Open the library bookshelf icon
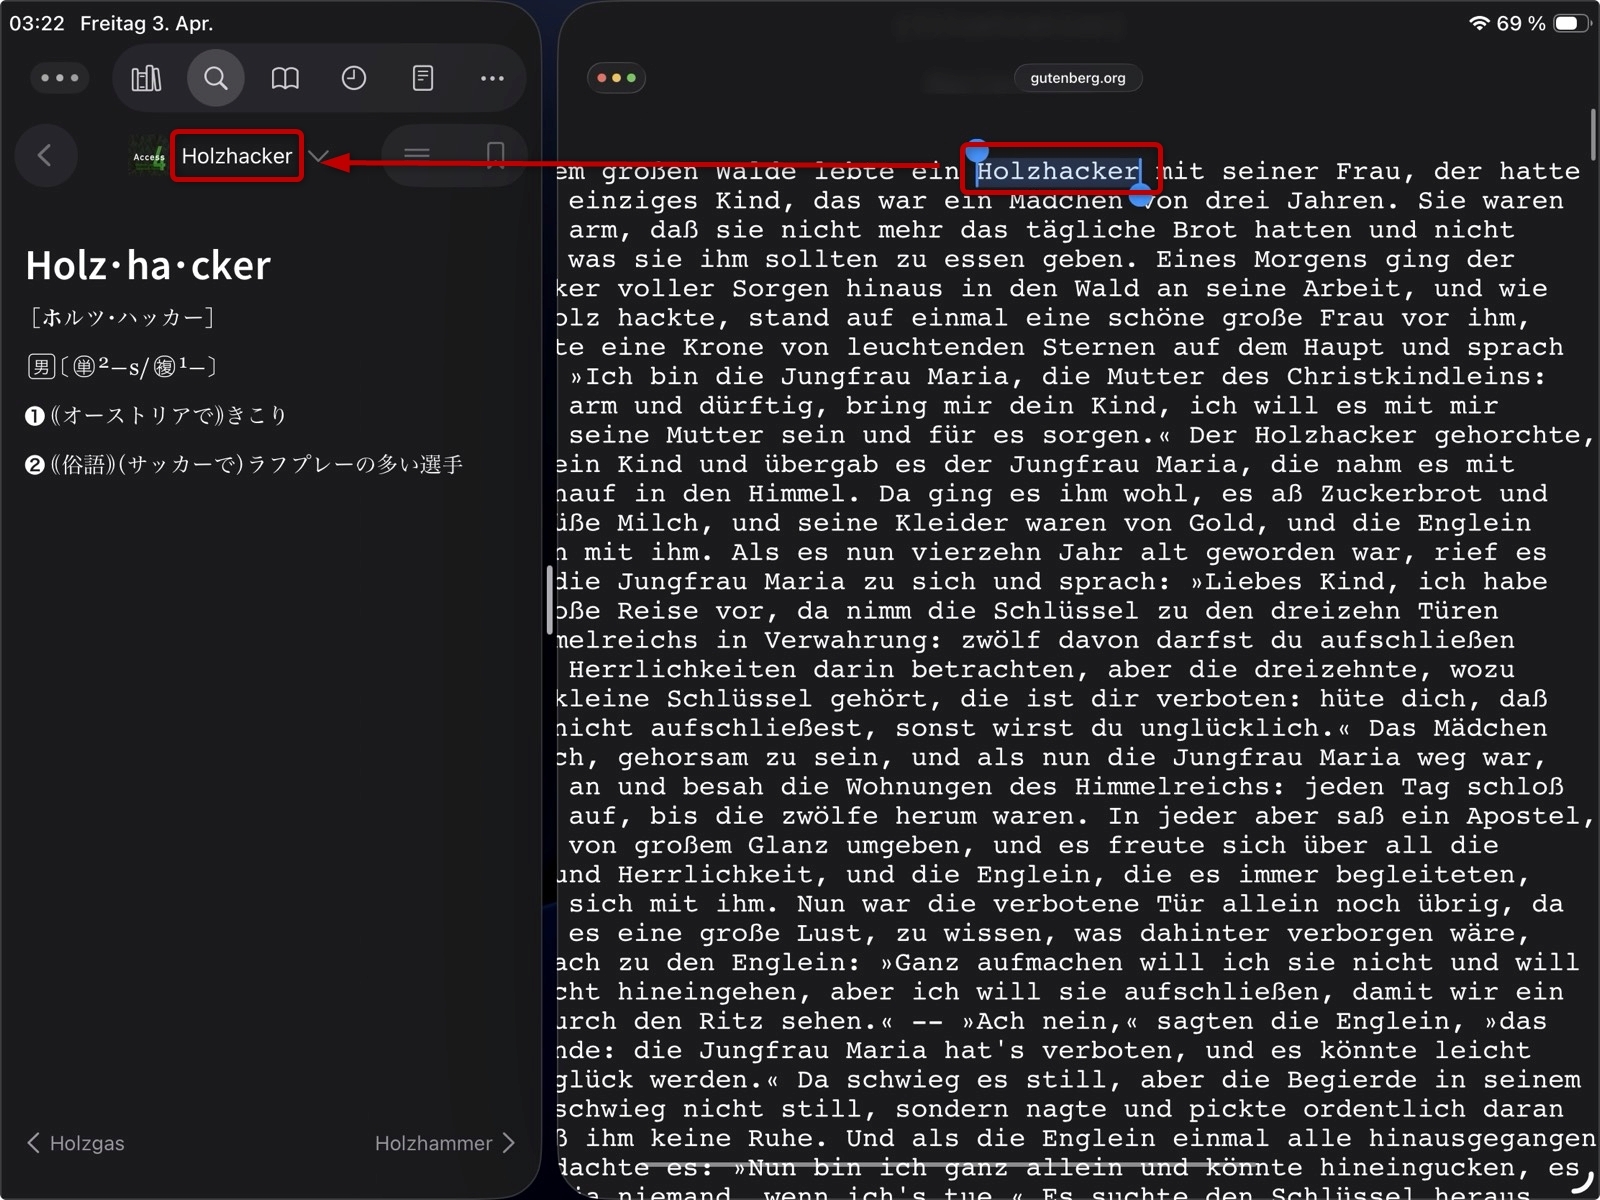This screenshot has width=1600, height=1200. pyautogui.click(x=146, y=78)
